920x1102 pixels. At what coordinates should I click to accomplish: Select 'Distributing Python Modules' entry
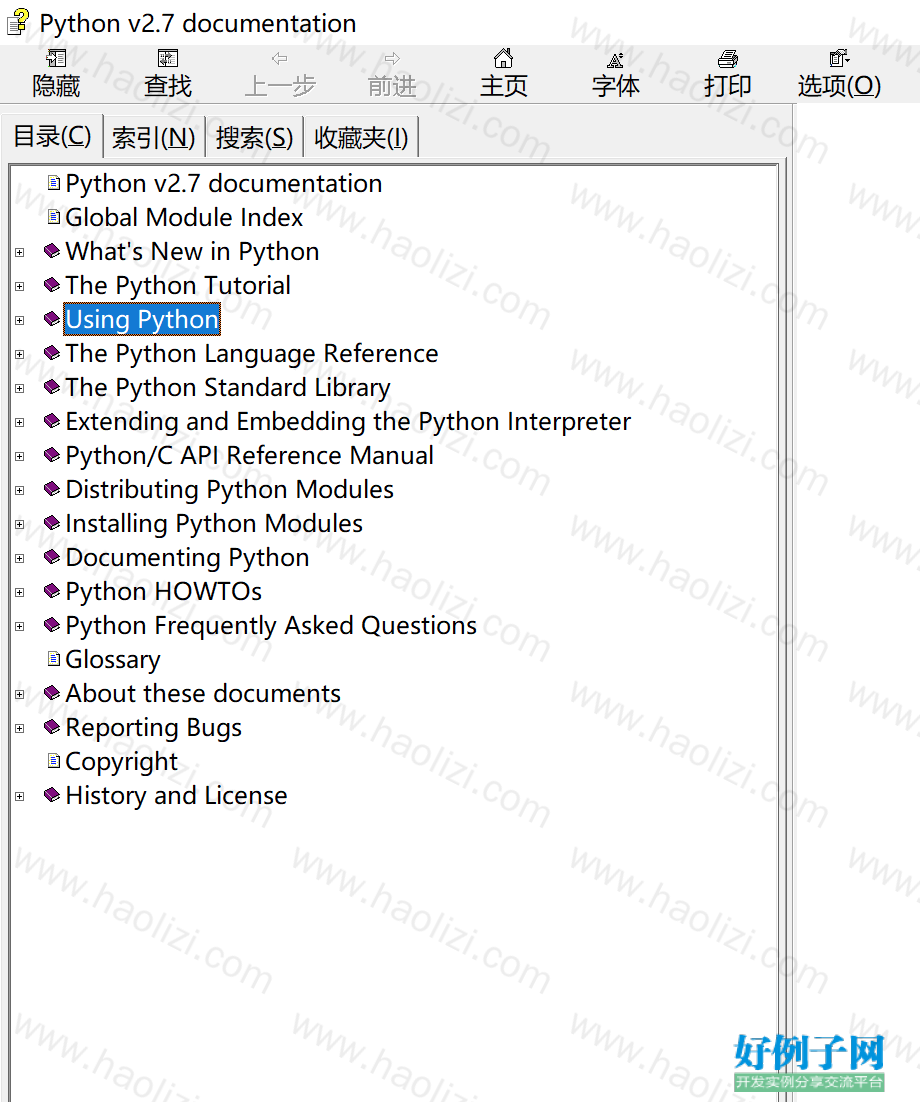229,489
